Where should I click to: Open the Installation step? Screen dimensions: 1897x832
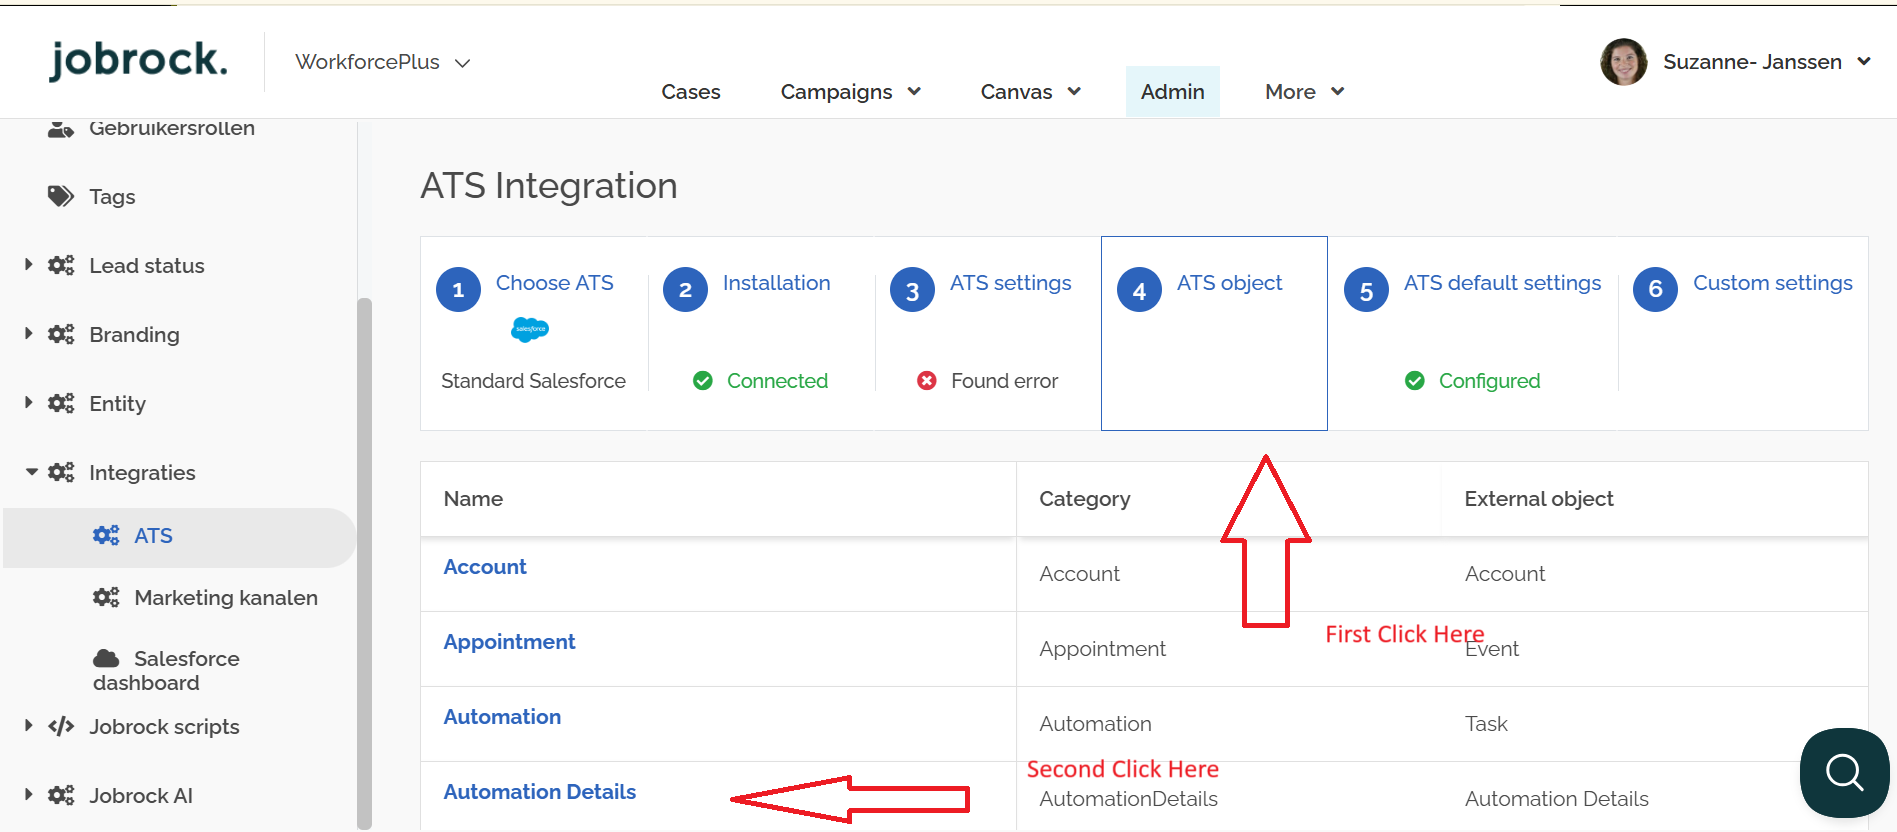pos(776,283)
